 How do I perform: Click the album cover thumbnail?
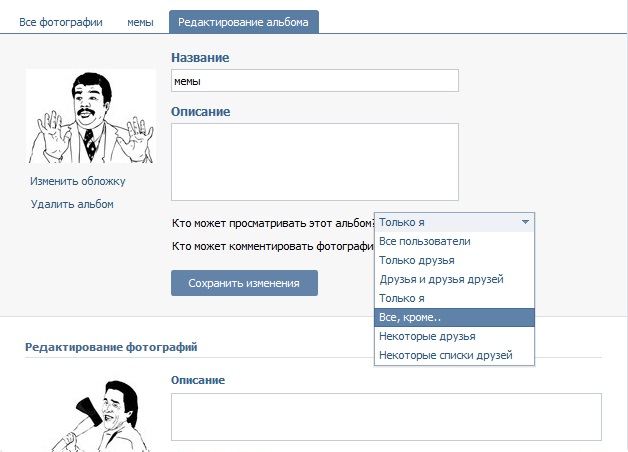point(91,117)
